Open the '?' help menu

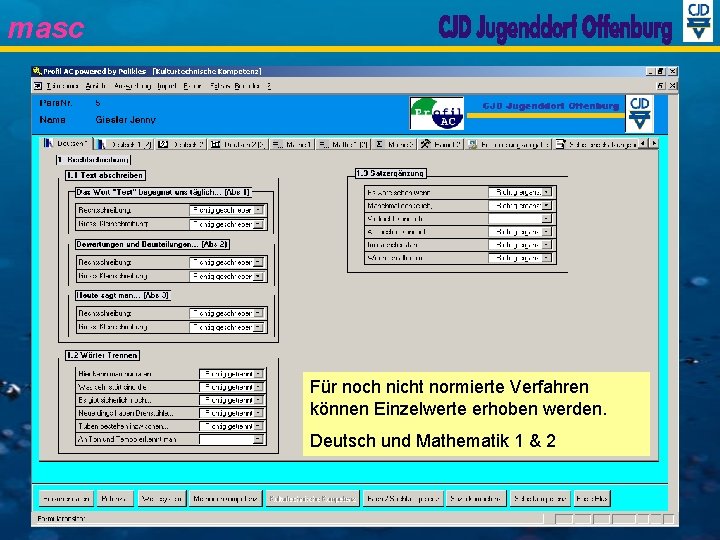(x=269, y=86)
